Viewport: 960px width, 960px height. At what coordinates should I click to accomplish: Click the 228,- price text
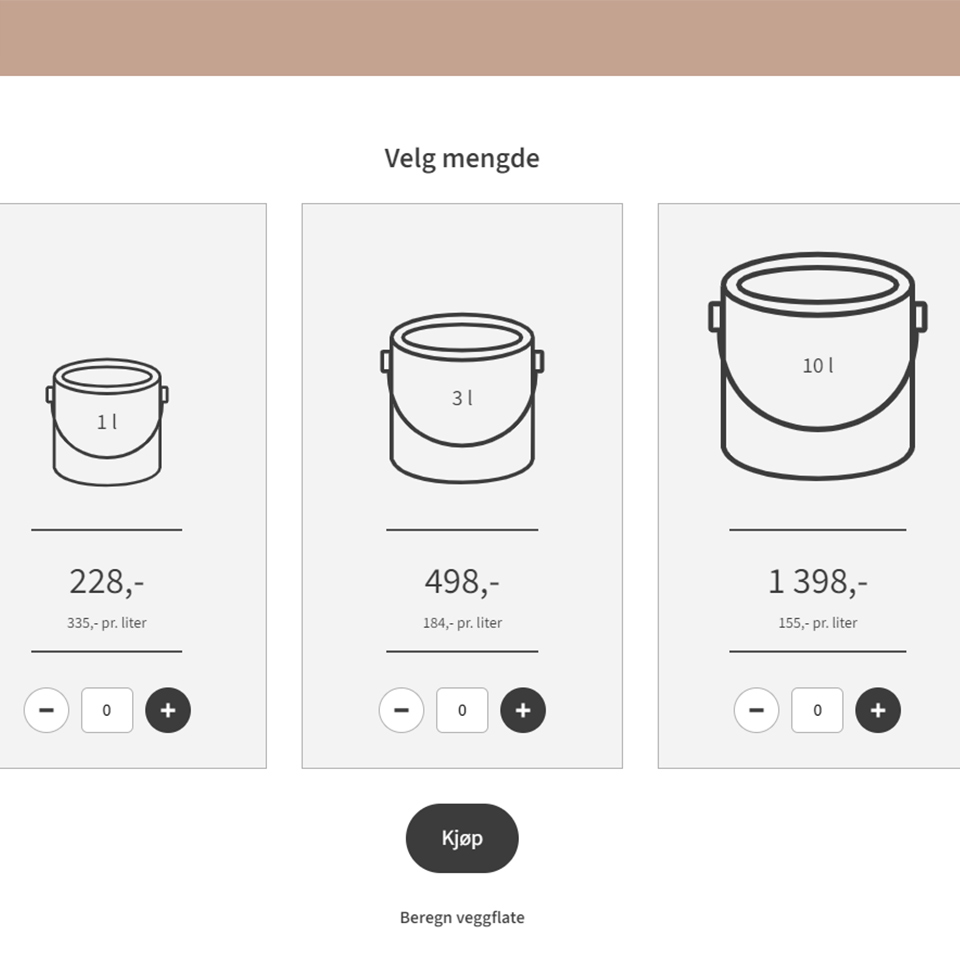107,581
